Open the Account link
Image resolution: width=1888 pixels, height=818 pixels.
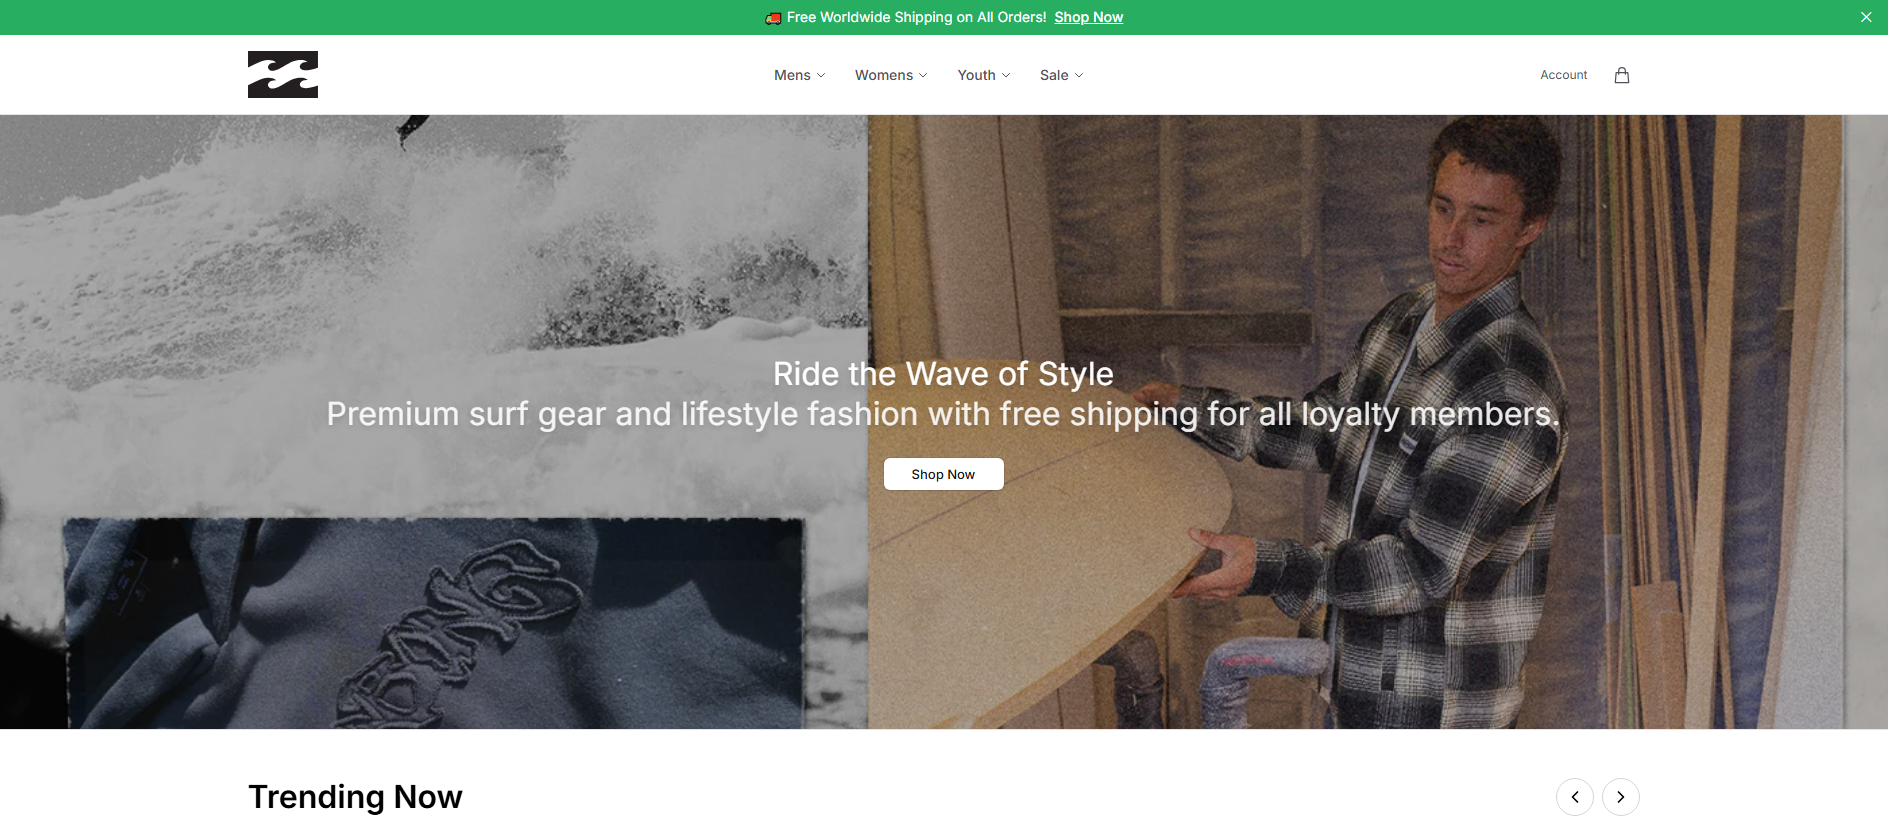[x=1563, y=75]
